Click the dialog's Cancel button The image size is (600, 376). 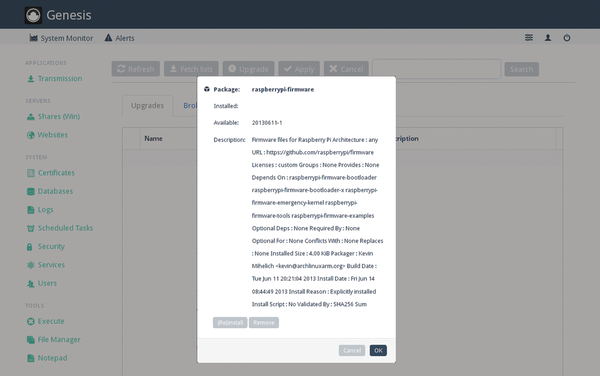point(352,350)
